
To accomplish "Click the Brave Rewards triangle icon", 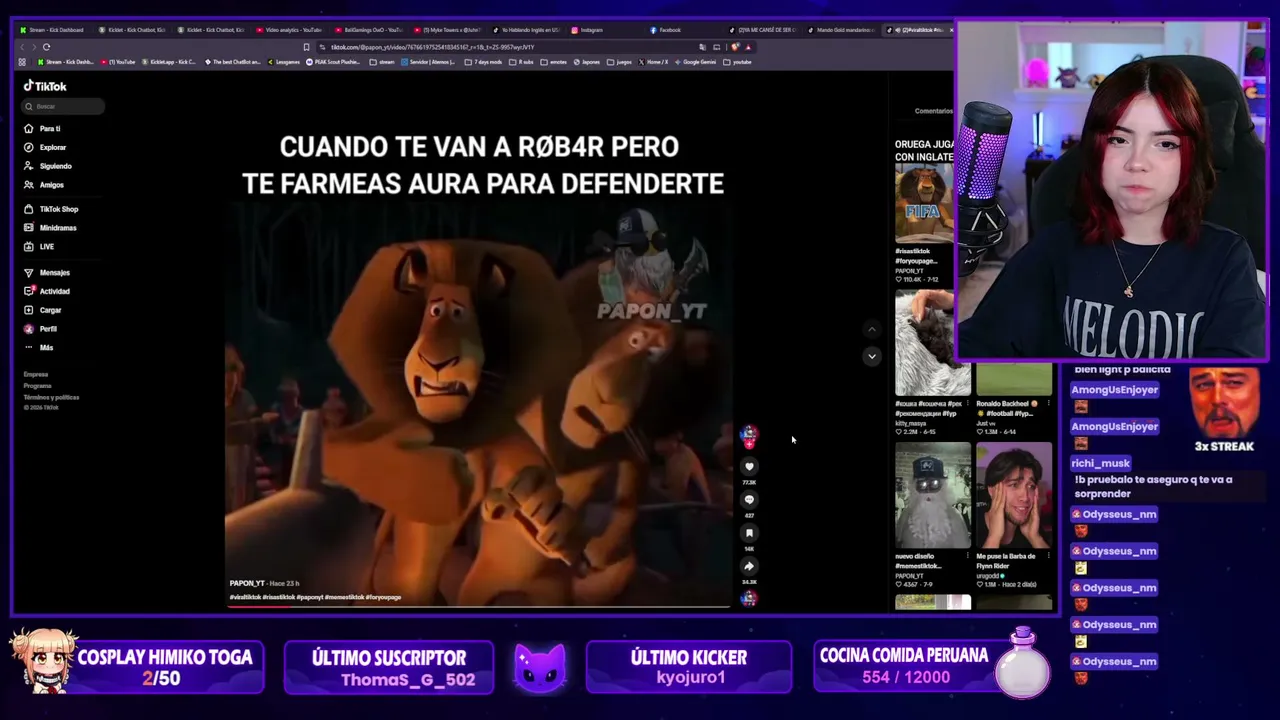I will [748, 47].
